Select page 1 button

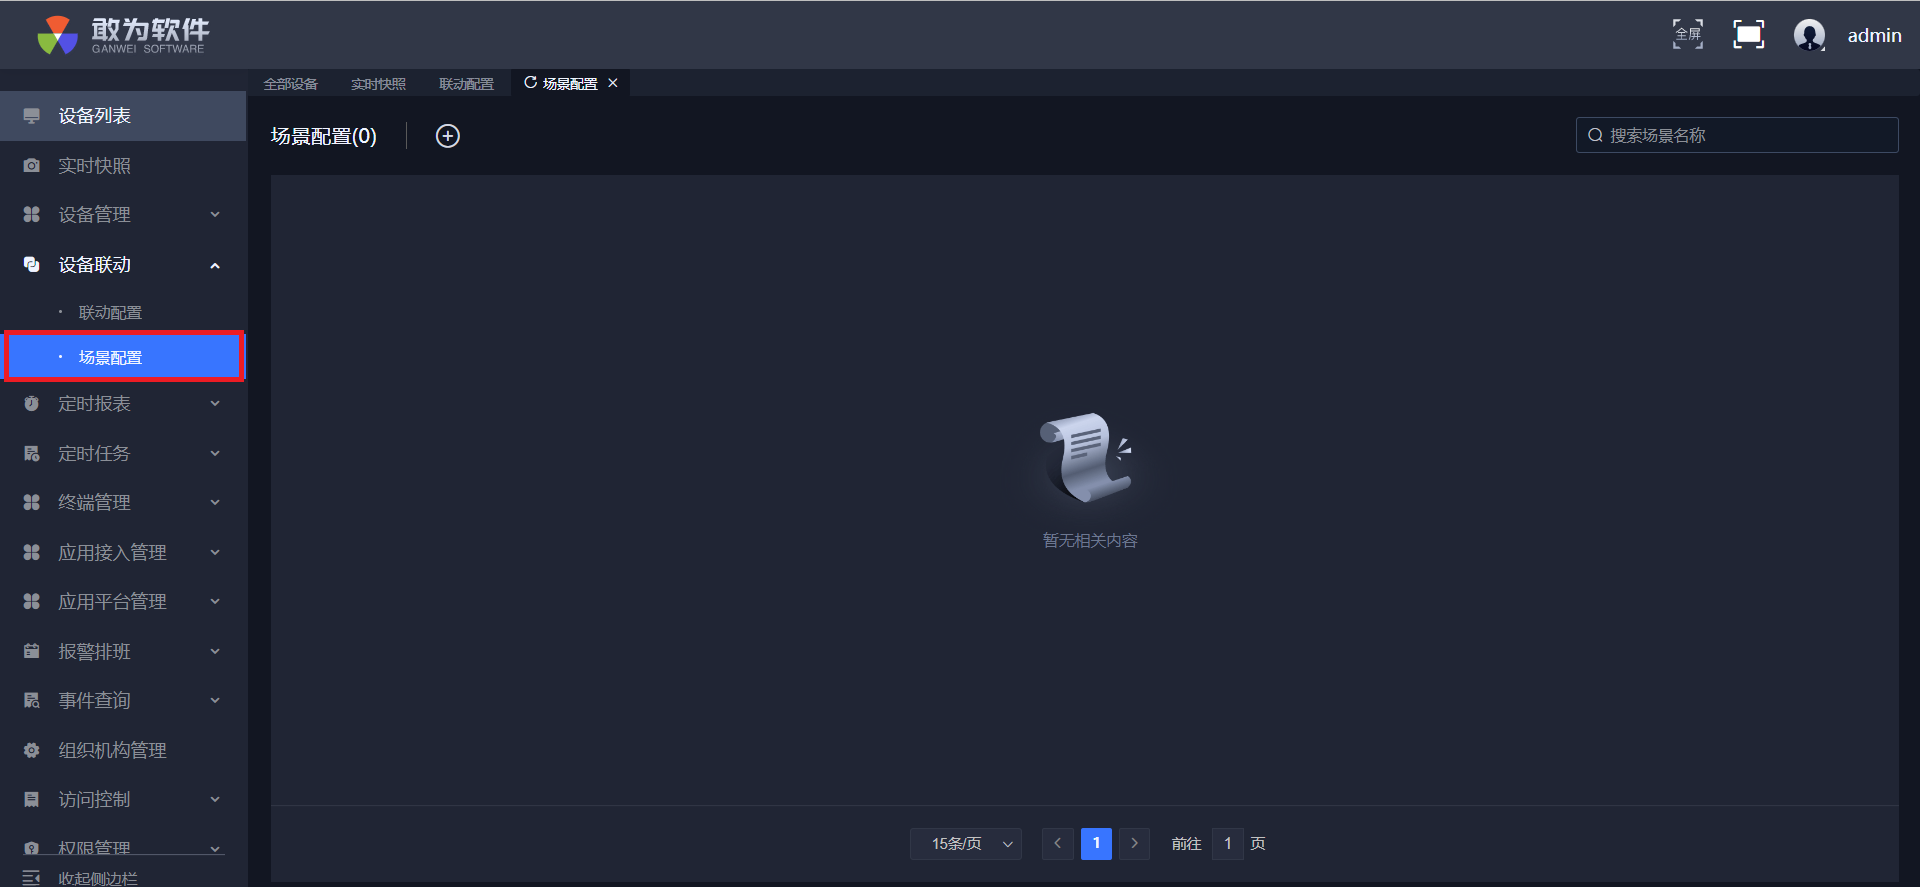click(x=1096, y=844)
